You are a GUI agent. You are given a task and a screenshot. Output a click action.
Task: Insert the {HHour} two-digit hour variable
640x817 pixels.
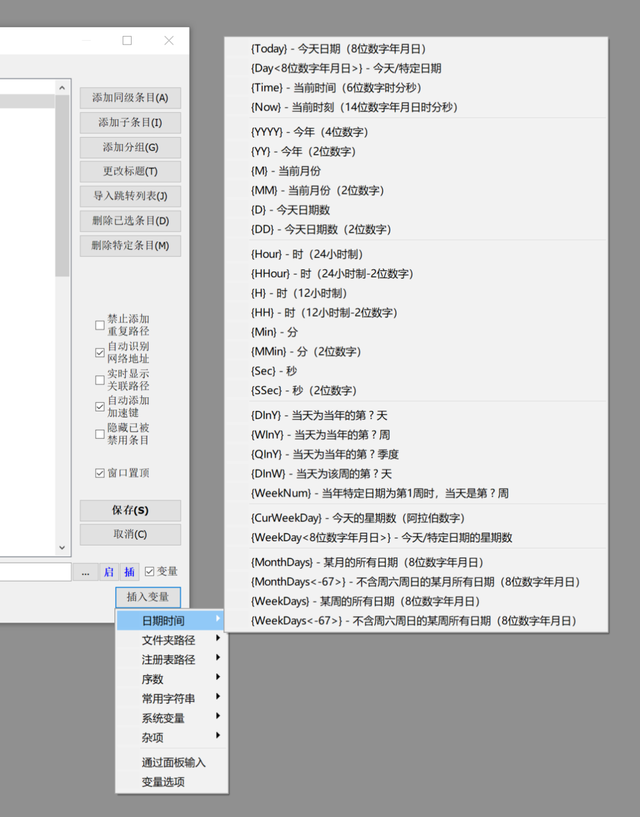tap(416, 274)
